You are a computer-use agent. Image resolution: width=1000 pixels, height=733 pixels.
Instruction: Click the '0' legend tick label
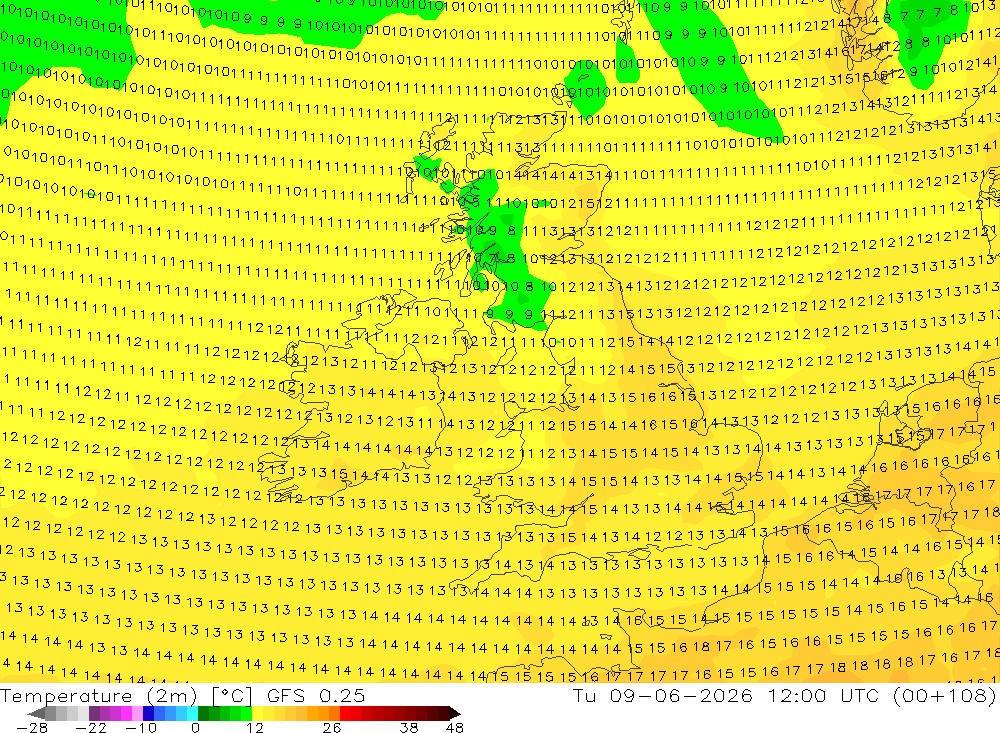(195, 727)
